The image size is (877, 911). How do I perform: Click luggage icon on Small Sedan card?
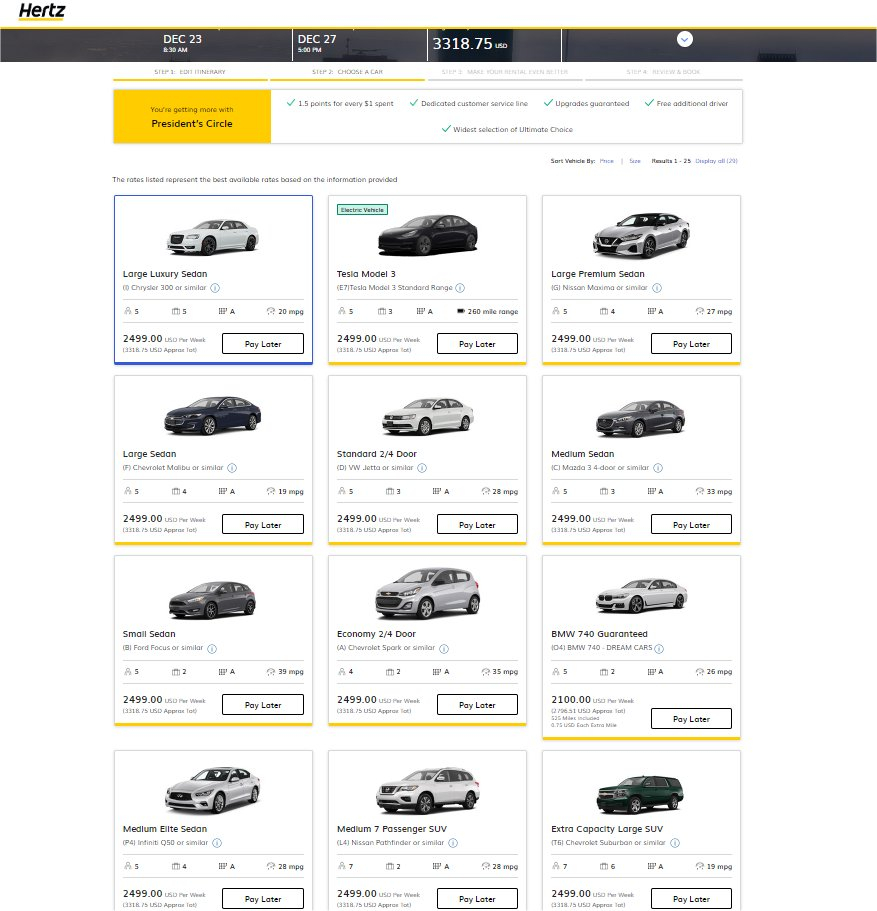click(176, 672)
